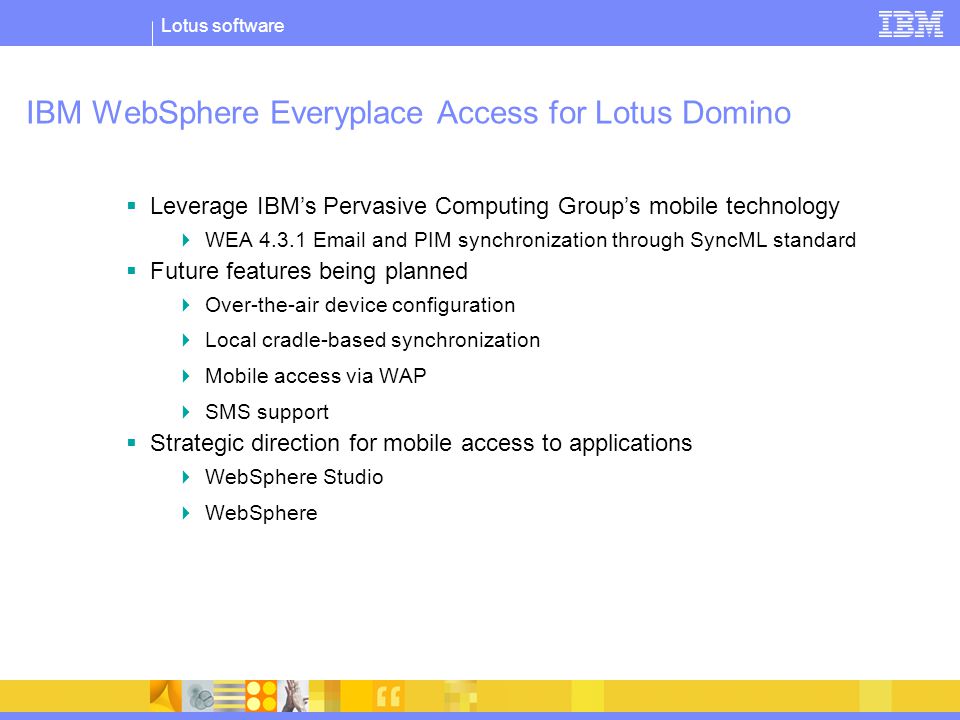Click the yellow lines tile in footer
This screenshot has width=960, height=720.
(x=229, y=696)
